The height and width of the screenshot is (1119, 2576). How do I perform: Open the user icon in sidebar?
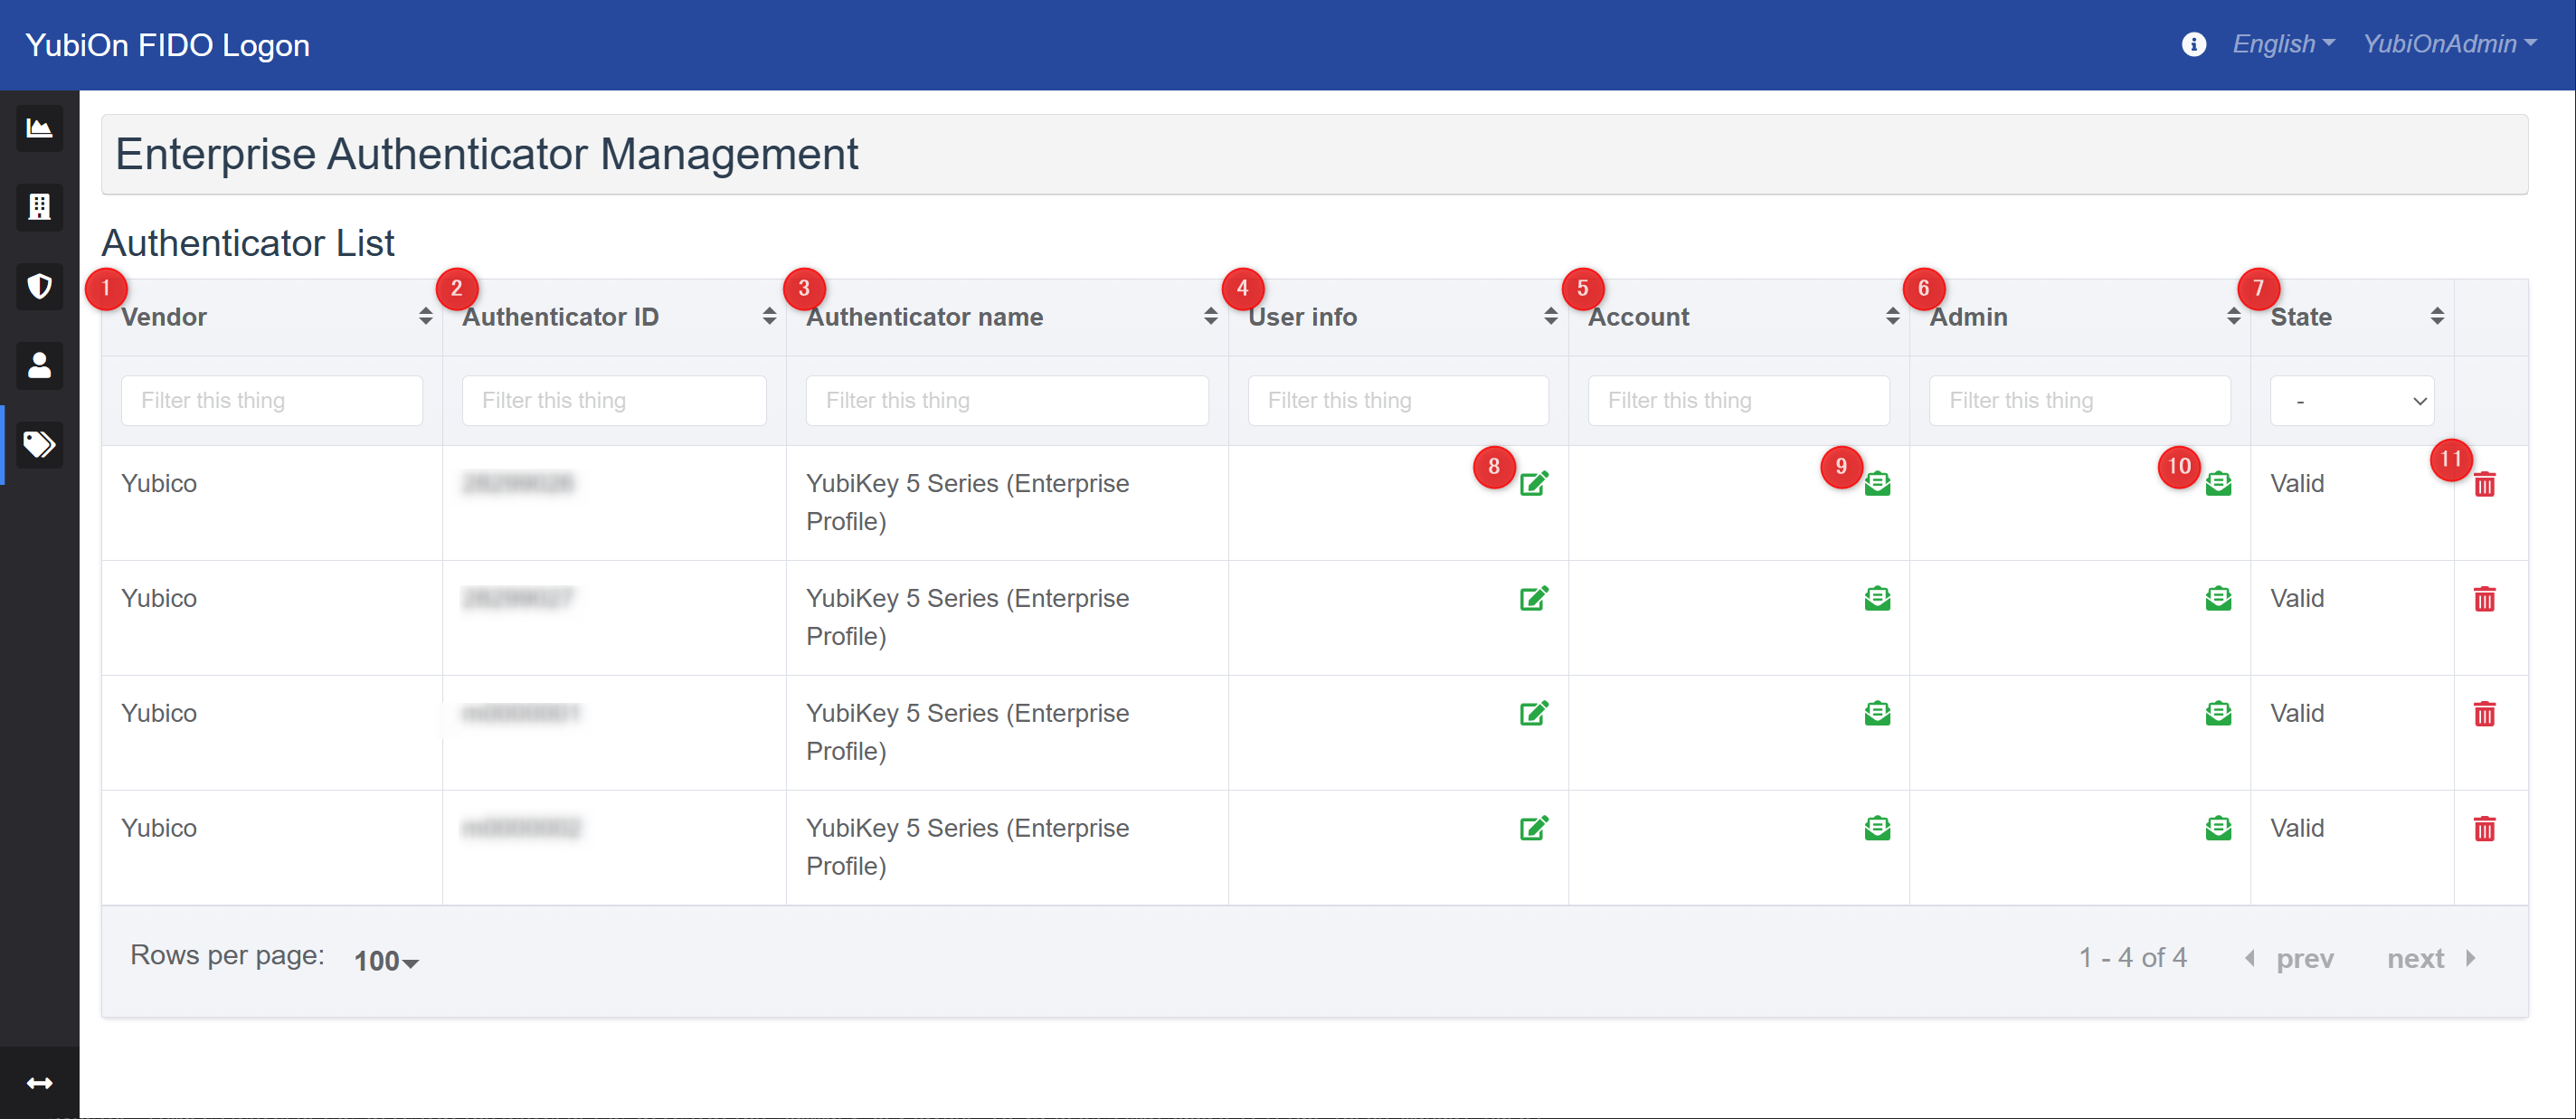pyautogui.click(x=39, y=365)
